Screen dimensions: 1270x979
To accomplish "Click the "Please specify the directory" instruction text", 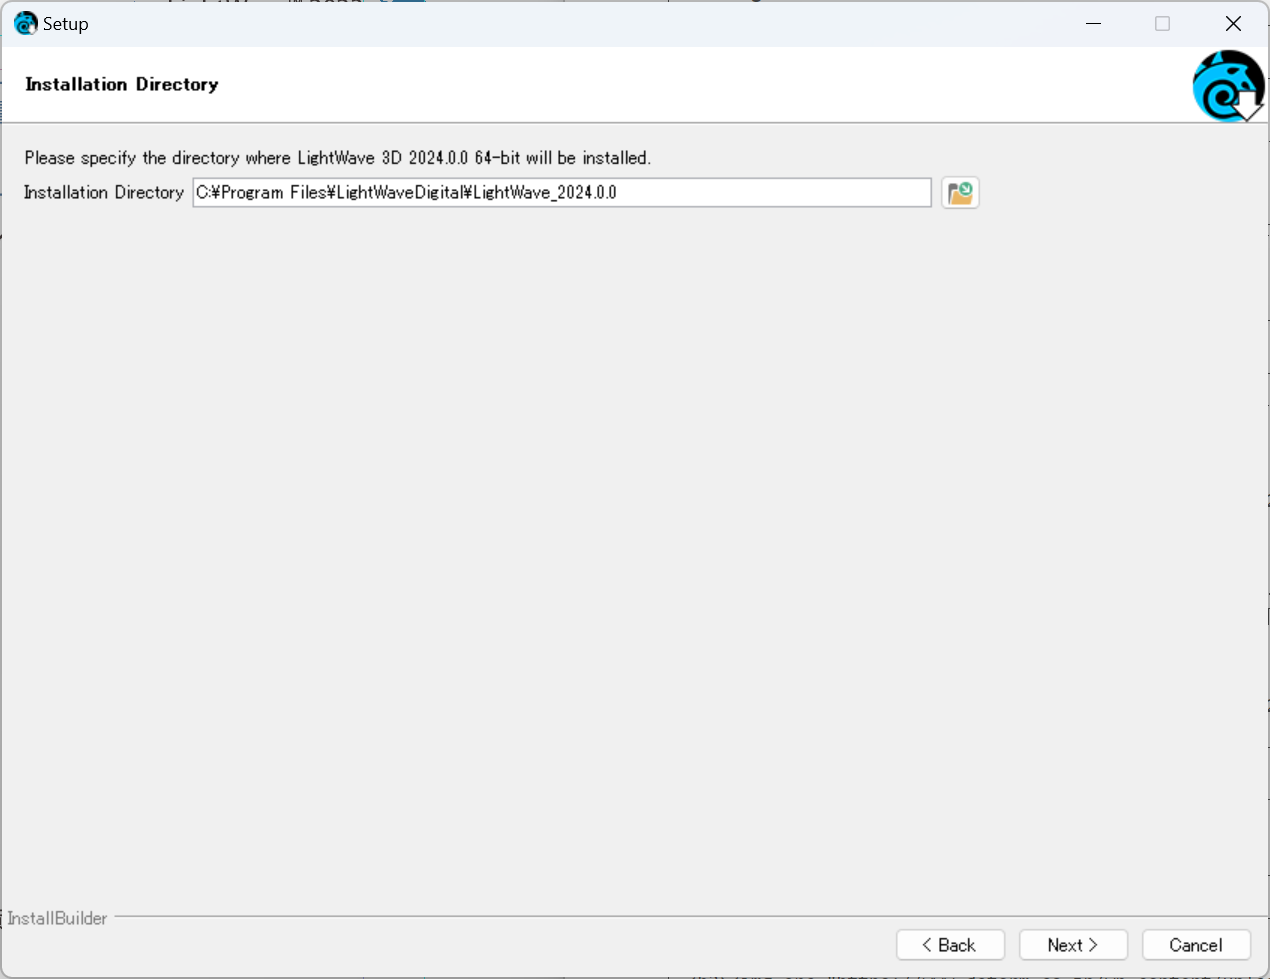I will 338,158.
